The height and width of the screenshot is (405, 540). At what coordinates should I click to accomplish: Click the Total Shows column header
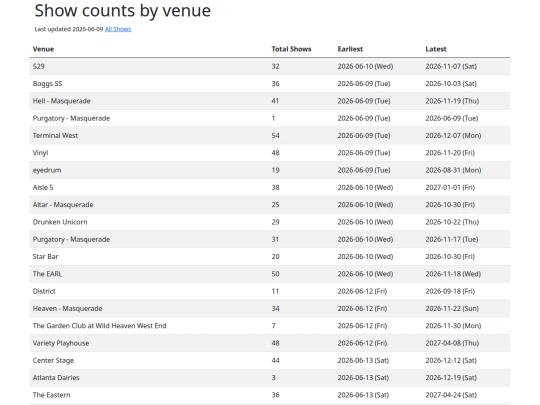click(x=291, y=49)
